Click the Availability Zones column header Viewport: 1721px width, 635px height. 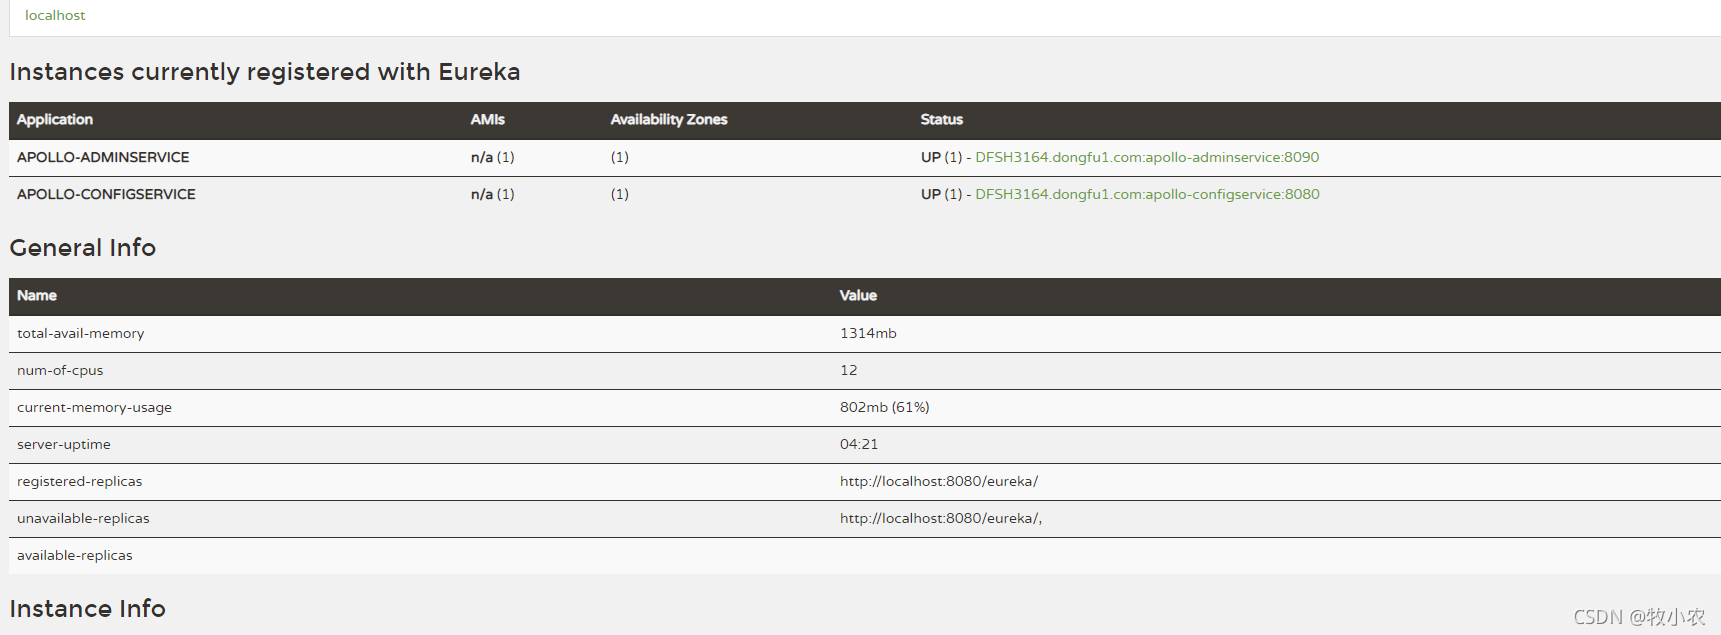(669, 119)
